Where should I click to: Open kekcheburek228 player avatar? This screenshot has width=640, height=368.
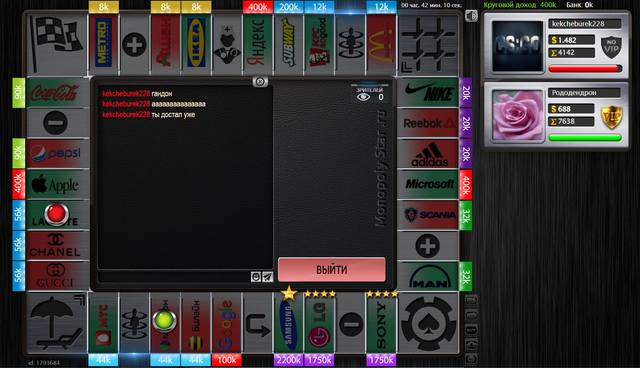(518, 47)
